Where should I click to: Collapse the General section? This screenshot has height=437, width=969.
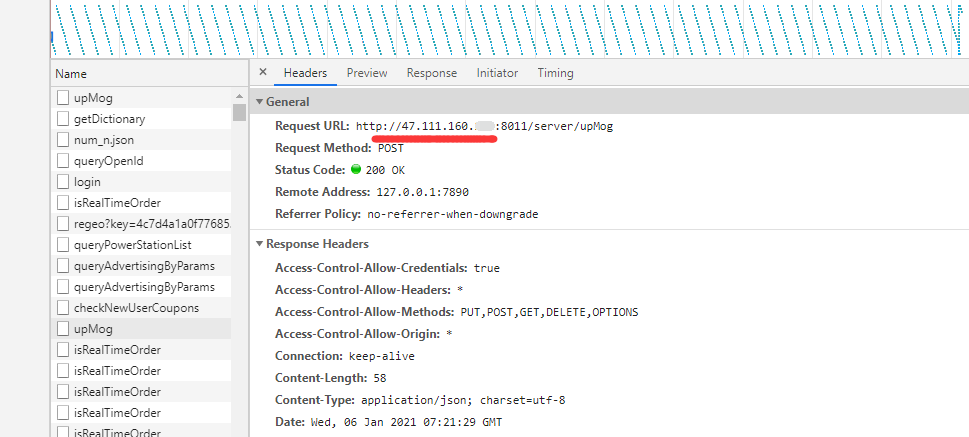pos(260,102)
